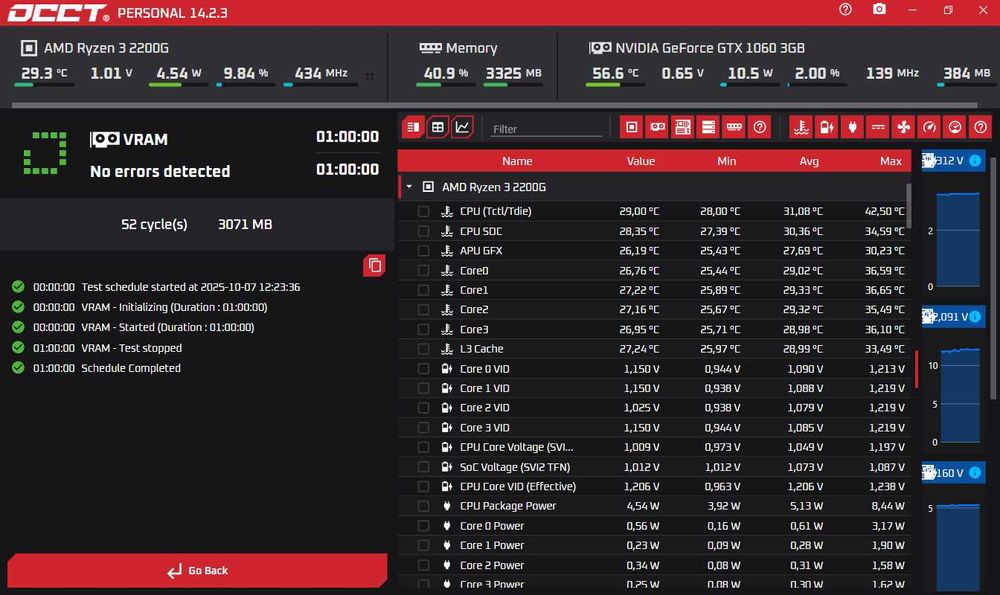Image resolution: width=1000 pixels, height=595 pixels.
Task: Toggle the frequency gauge sensor filter
Action: [929, 128]
